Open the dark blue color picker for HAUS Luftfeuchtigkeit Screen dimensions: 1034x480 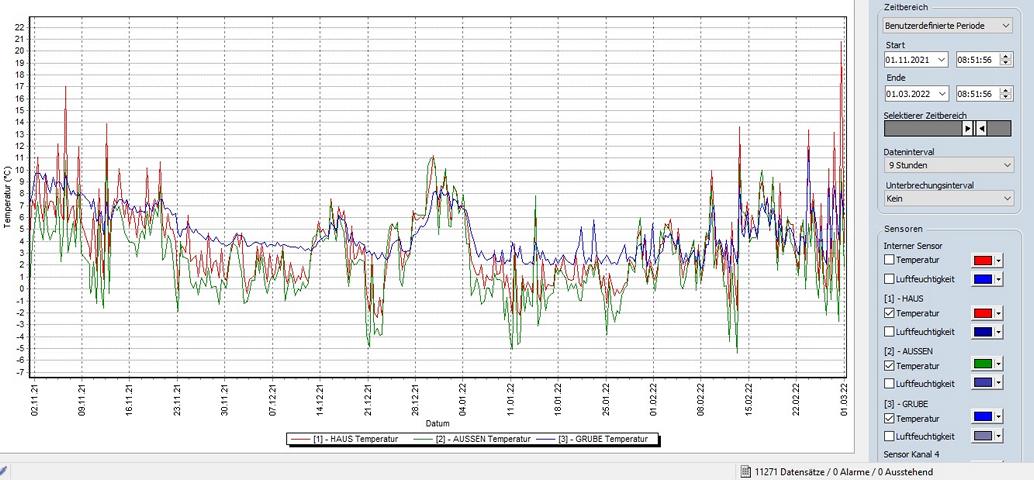[987, 332]
